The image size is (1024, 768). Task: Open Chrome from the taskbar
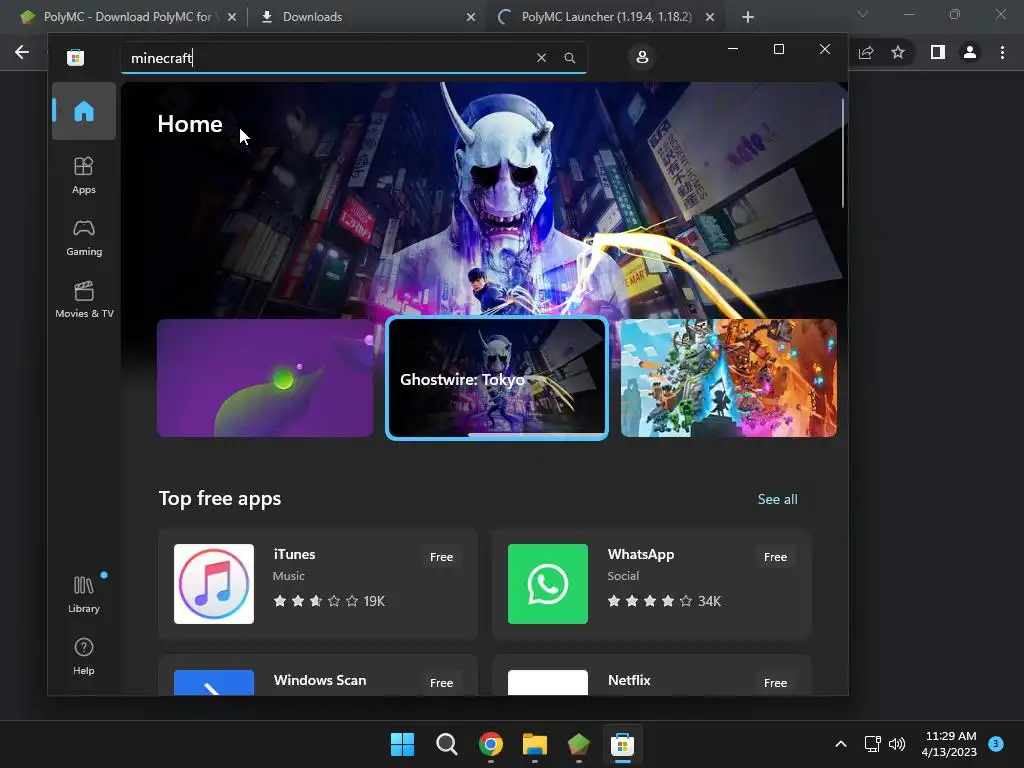pyautogui.click(x=490, y=744)
